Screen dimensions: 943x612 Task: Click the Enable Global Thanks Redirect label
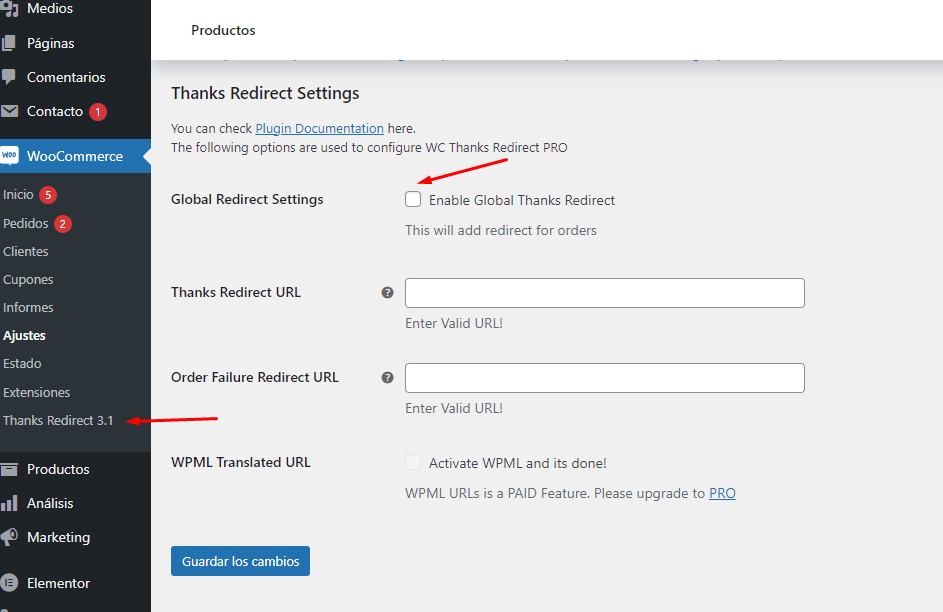click(x=522, y=200)
